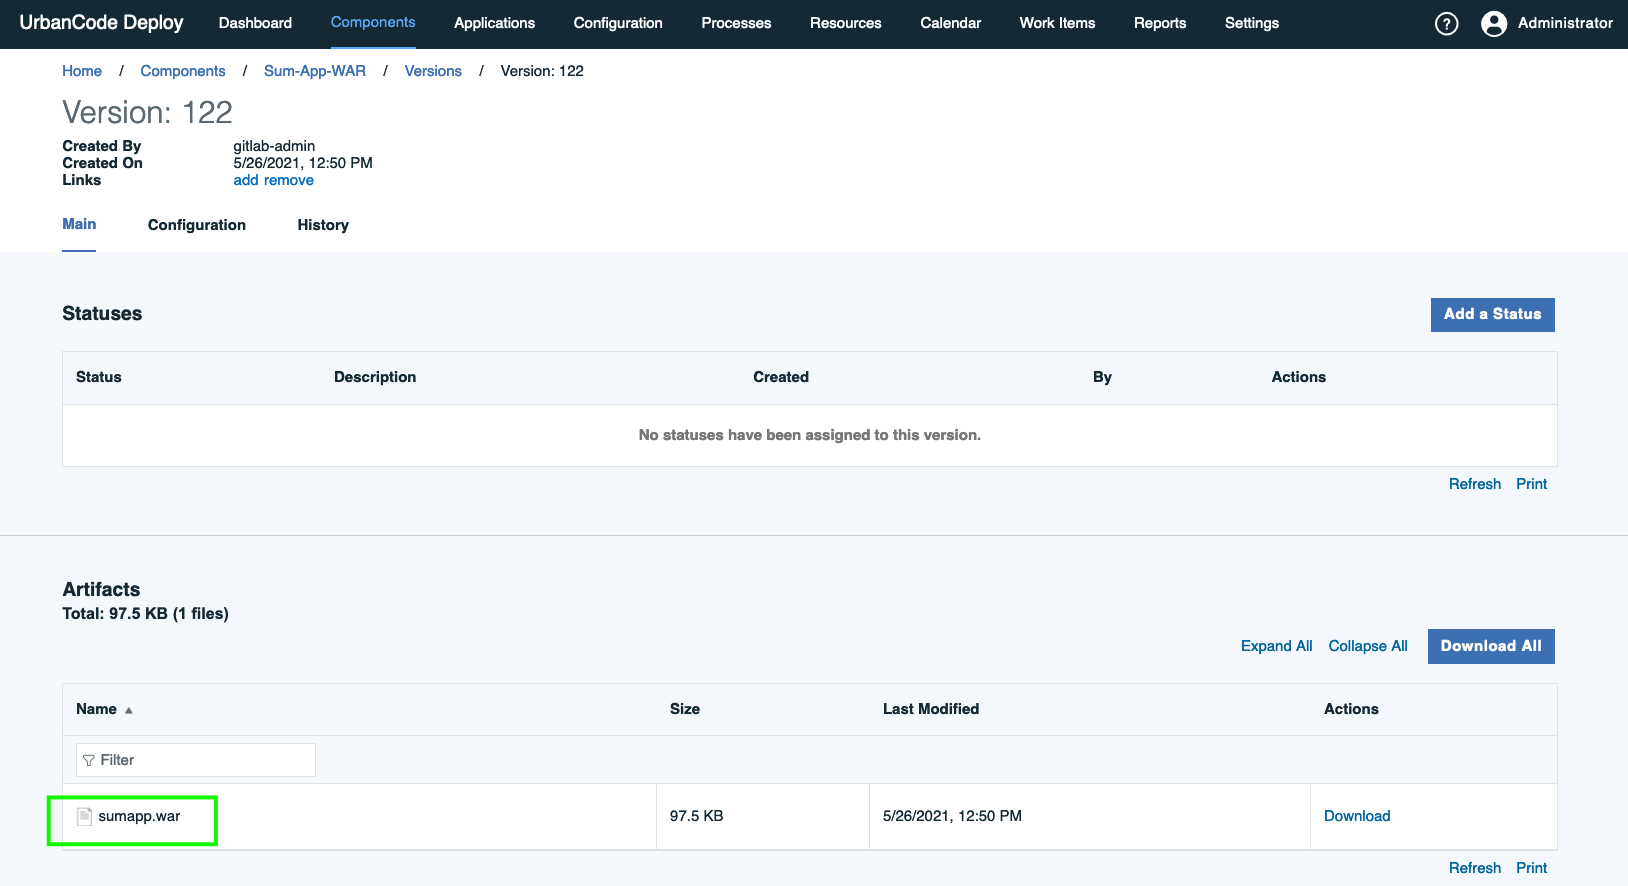The width and height of the screenshot is (1628, 886).
Task: Click the Status column header
Action: pos(99,377)
